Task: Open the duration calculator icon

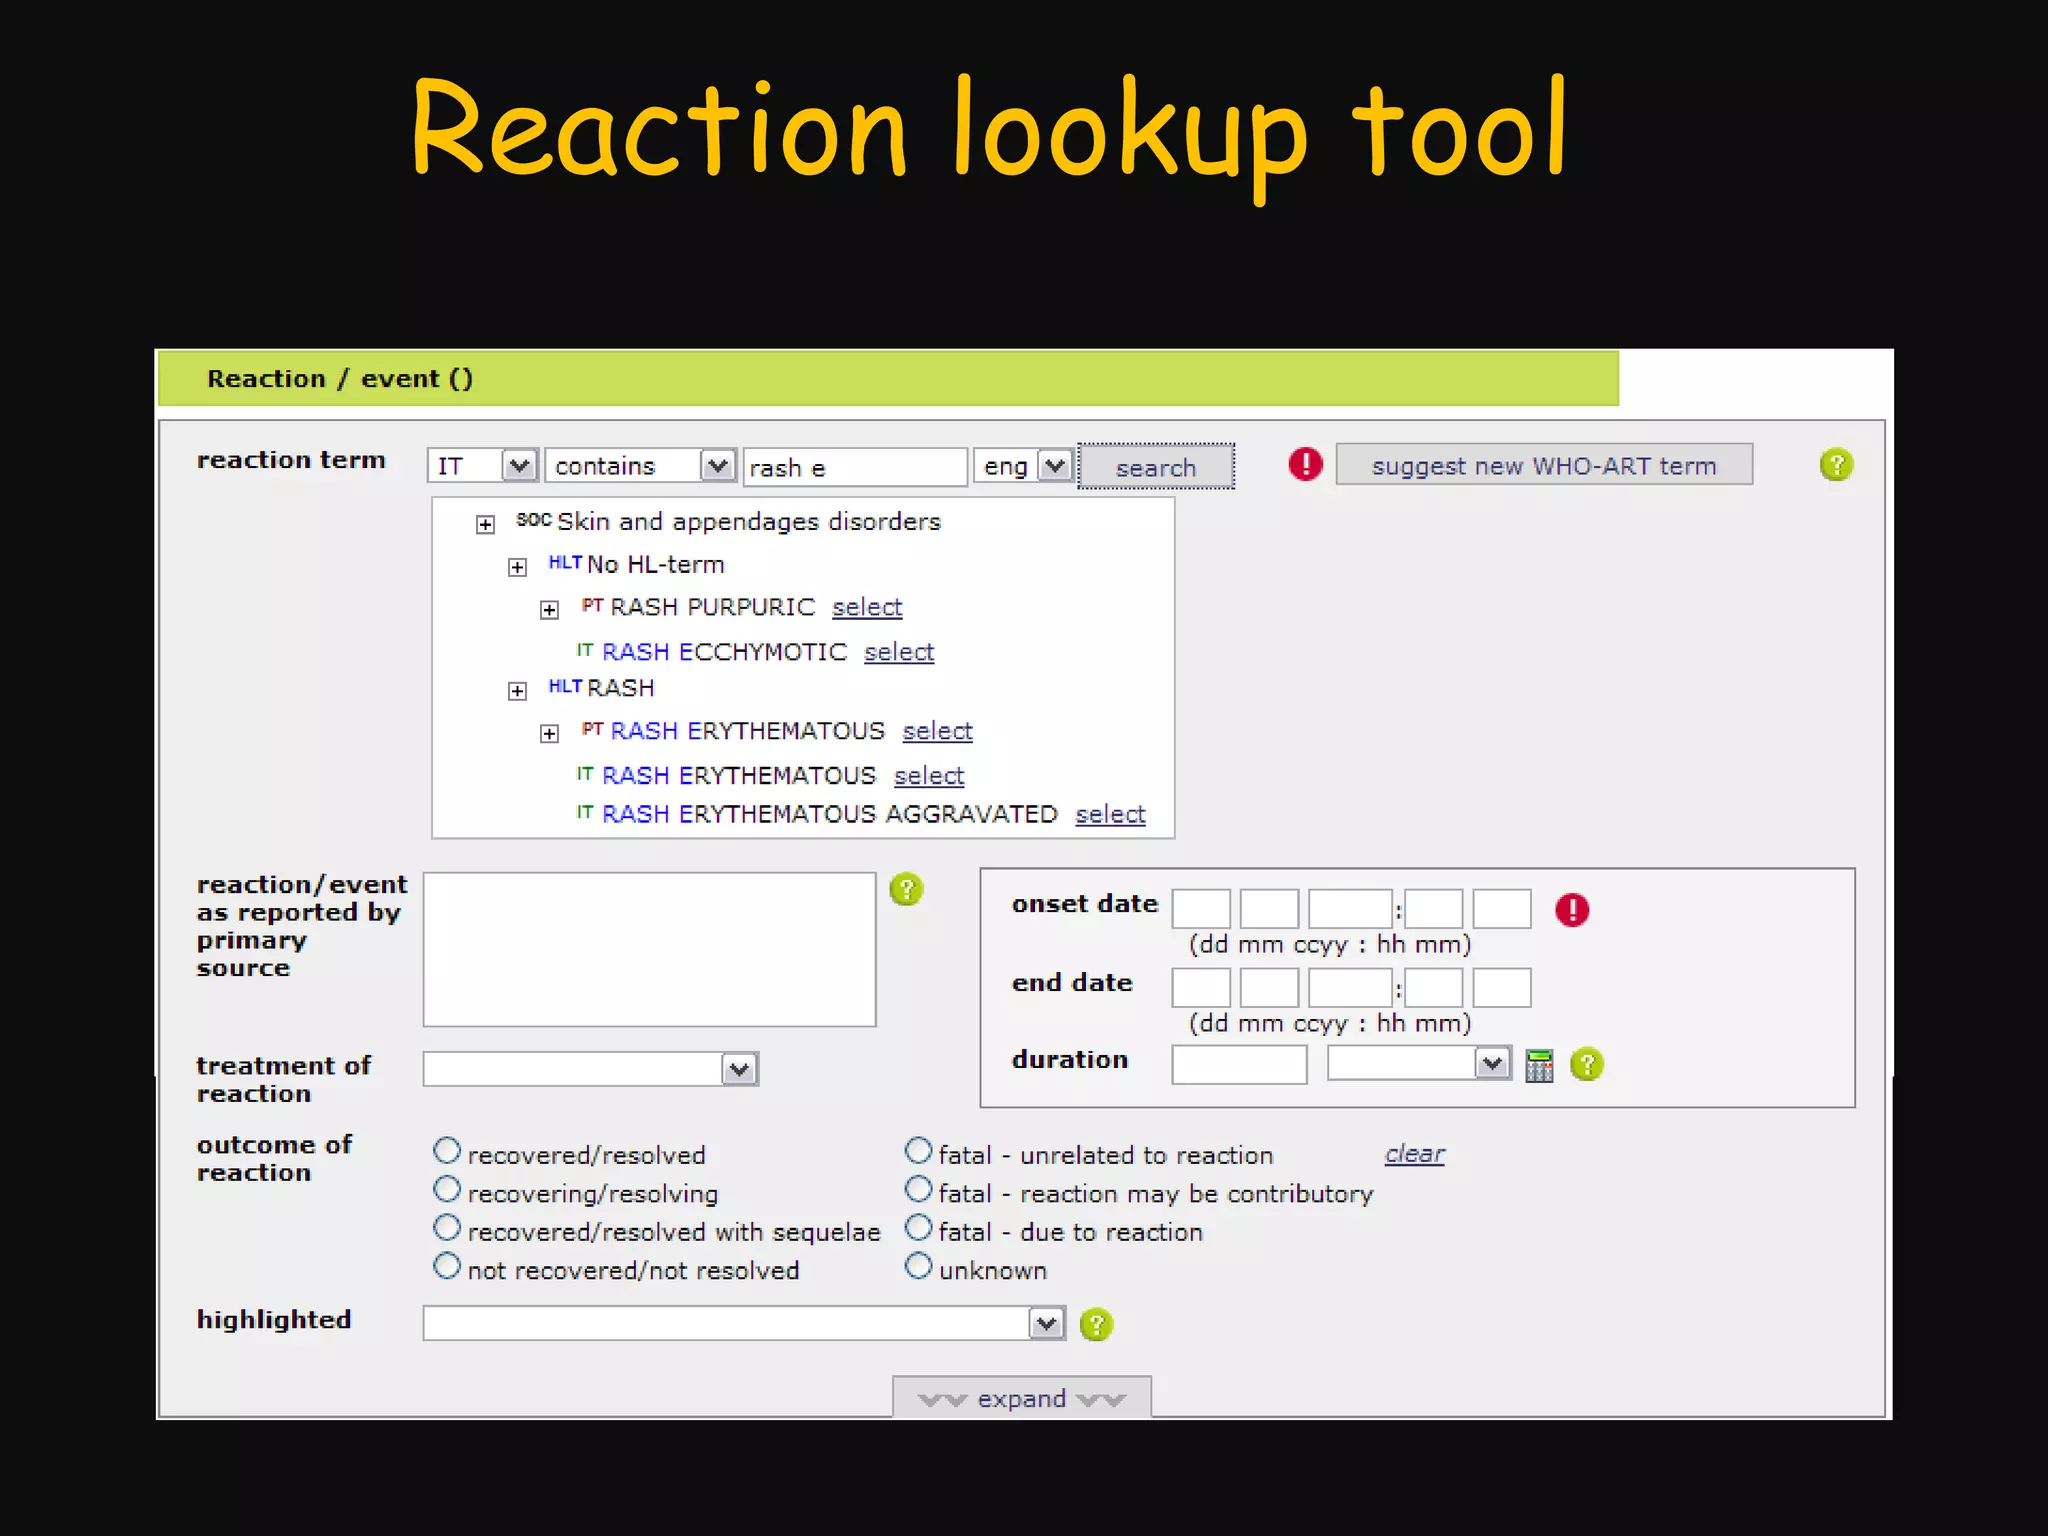Action: click(1539, 1066)
